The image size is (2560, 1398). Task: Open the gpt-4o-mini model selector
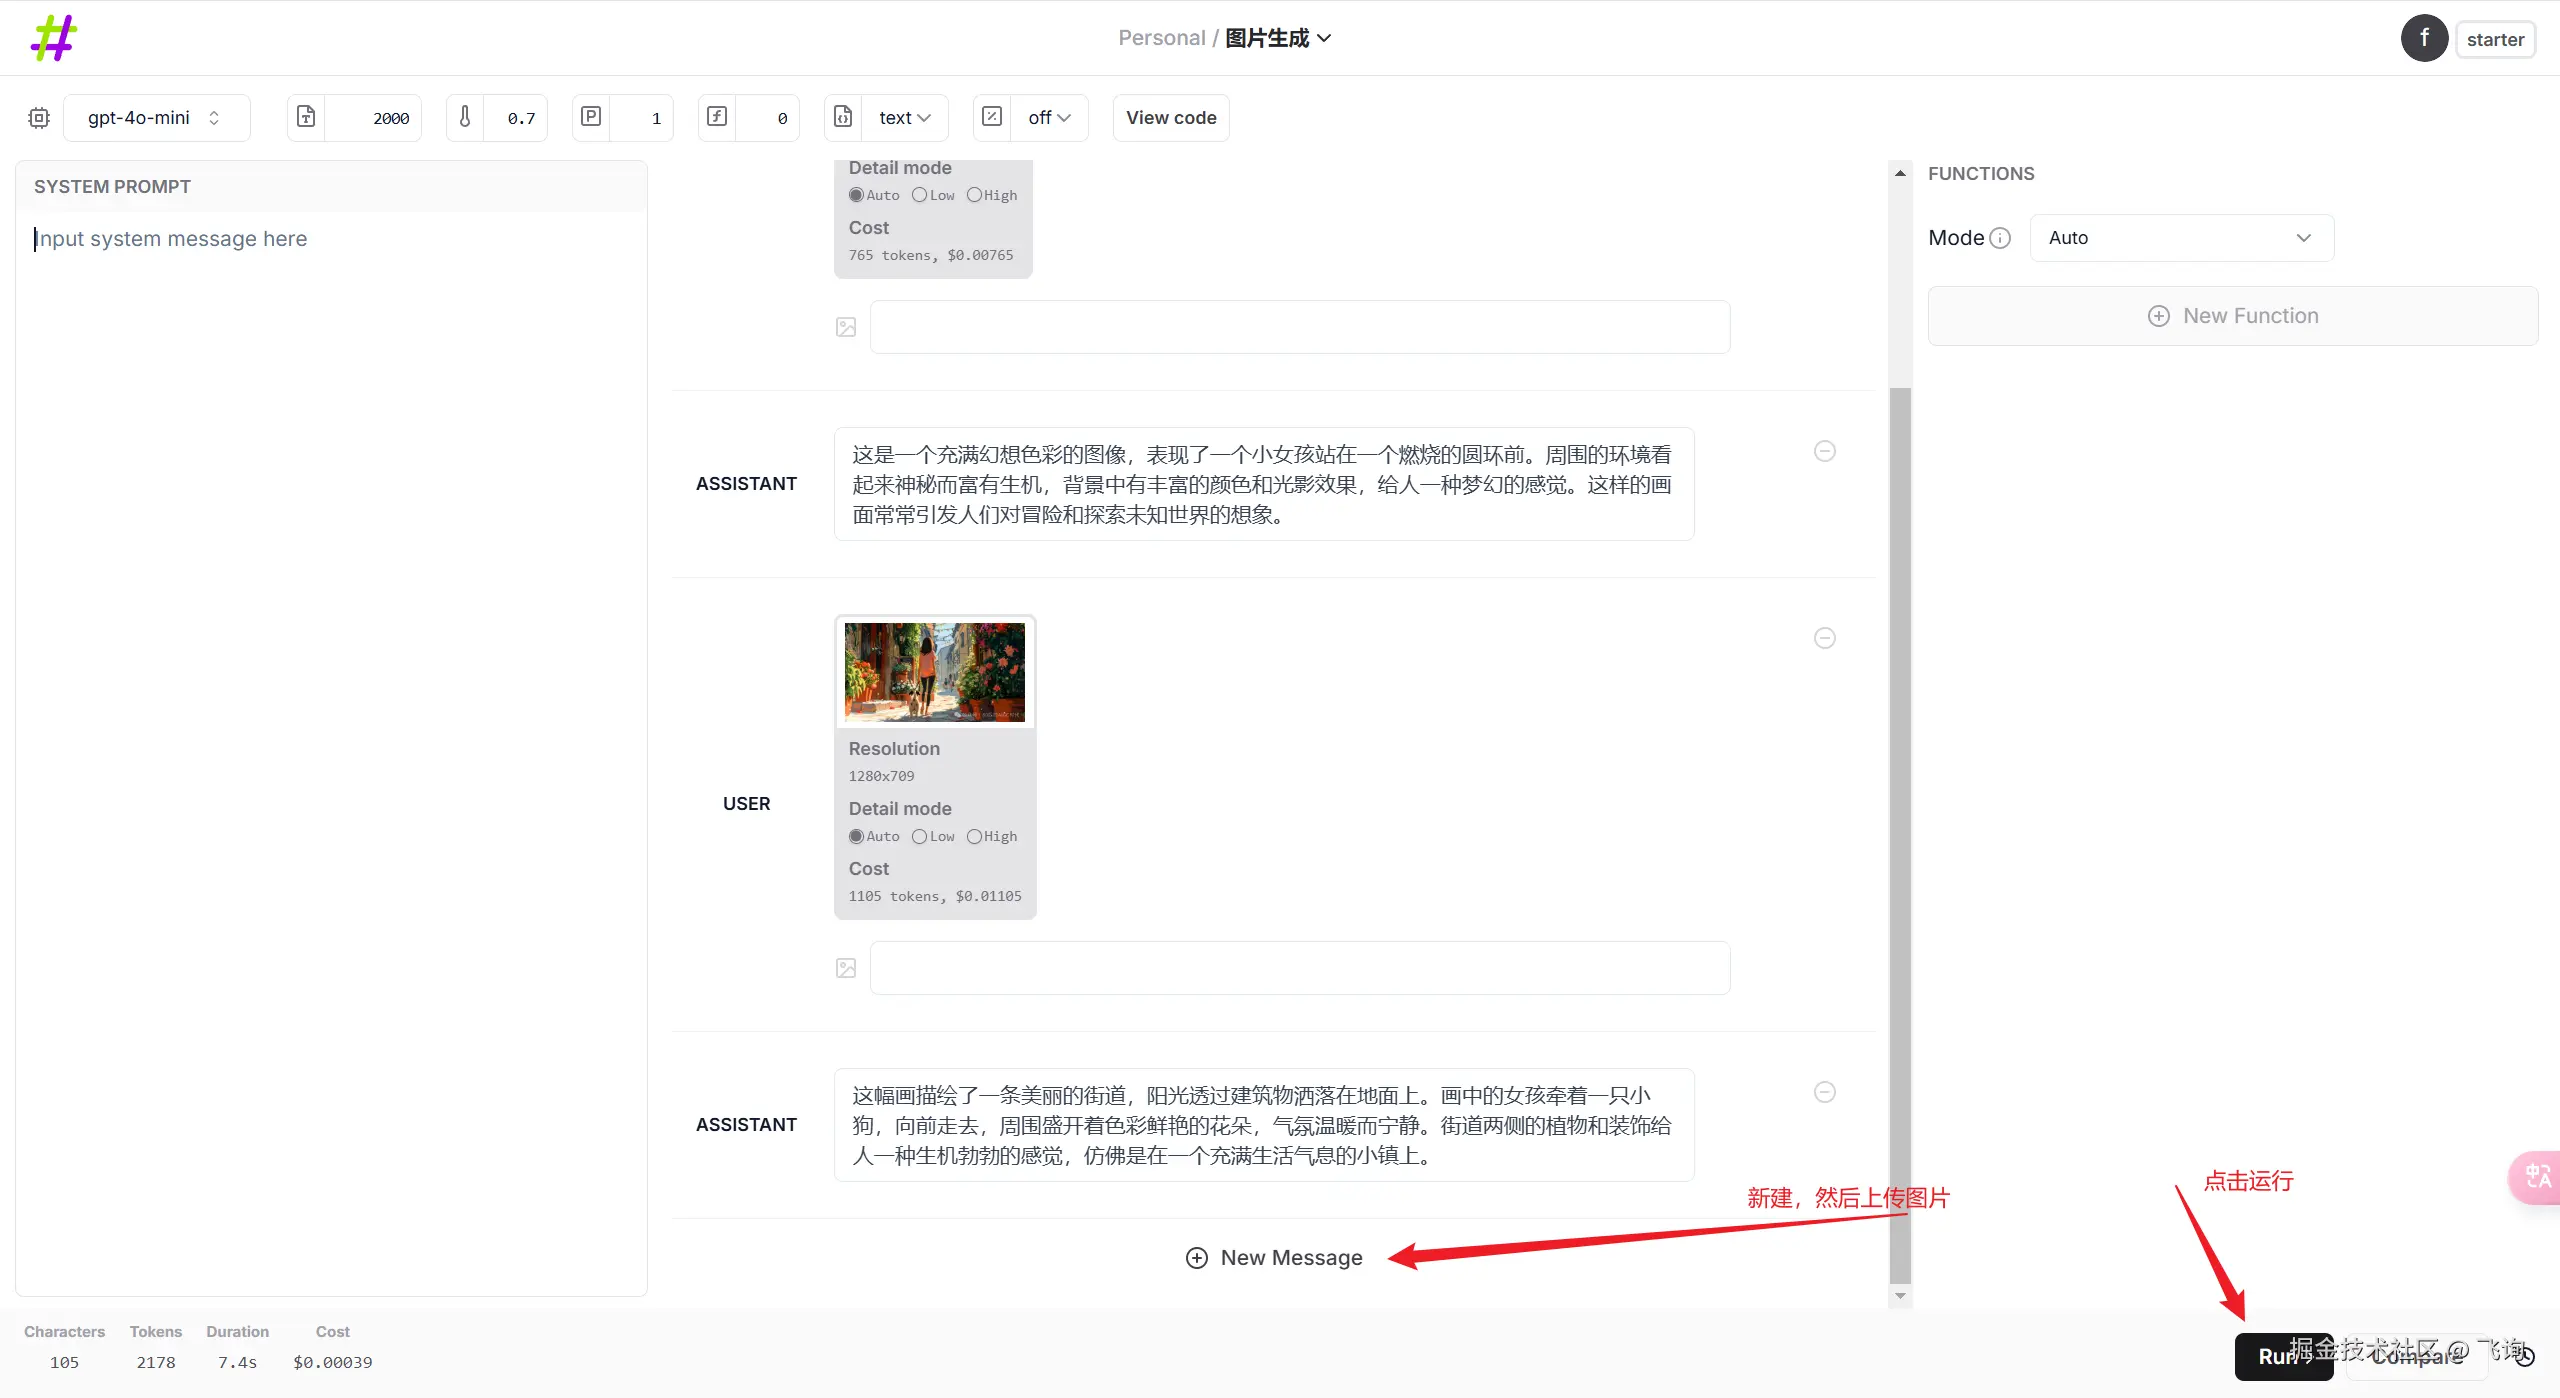click(156, 118)
